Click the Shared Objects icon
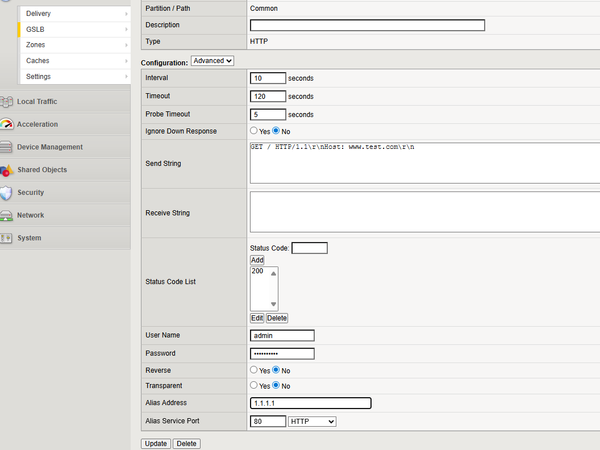Image resolution: width=600 pixels, height=450 pixels. tap(7, 170)
